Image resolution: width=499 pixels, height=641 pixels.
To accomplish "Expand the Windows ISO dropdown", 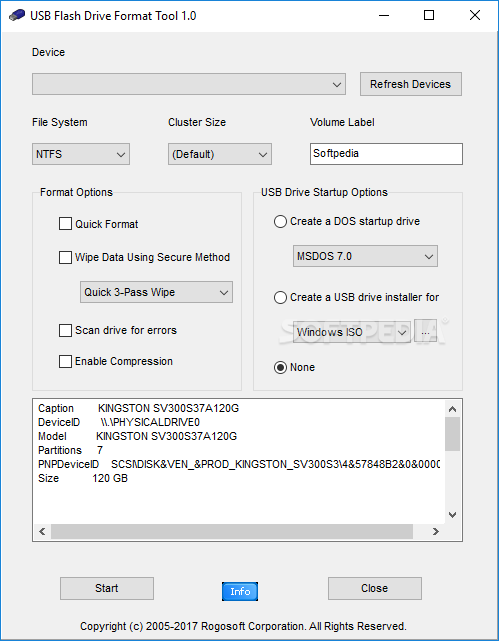I will click(x=351, y=332).
